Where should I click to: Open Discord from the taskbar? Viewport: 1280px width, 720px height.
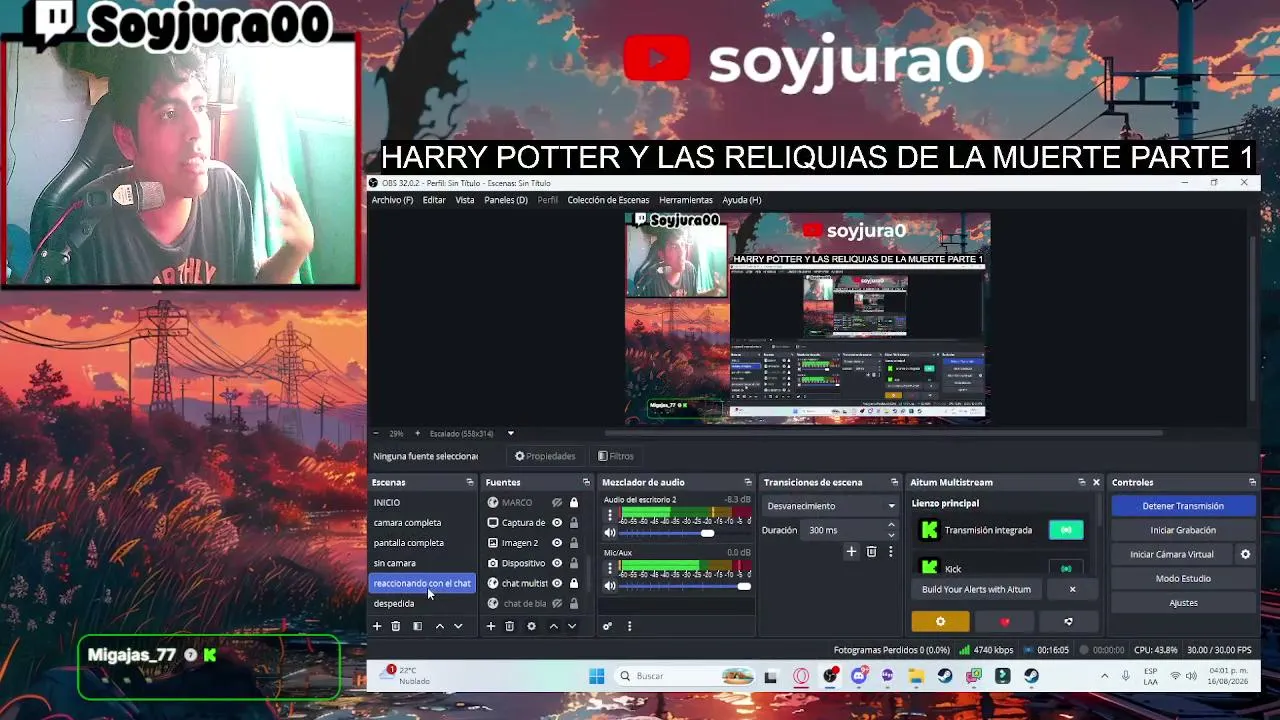click(x=858, y=676)
